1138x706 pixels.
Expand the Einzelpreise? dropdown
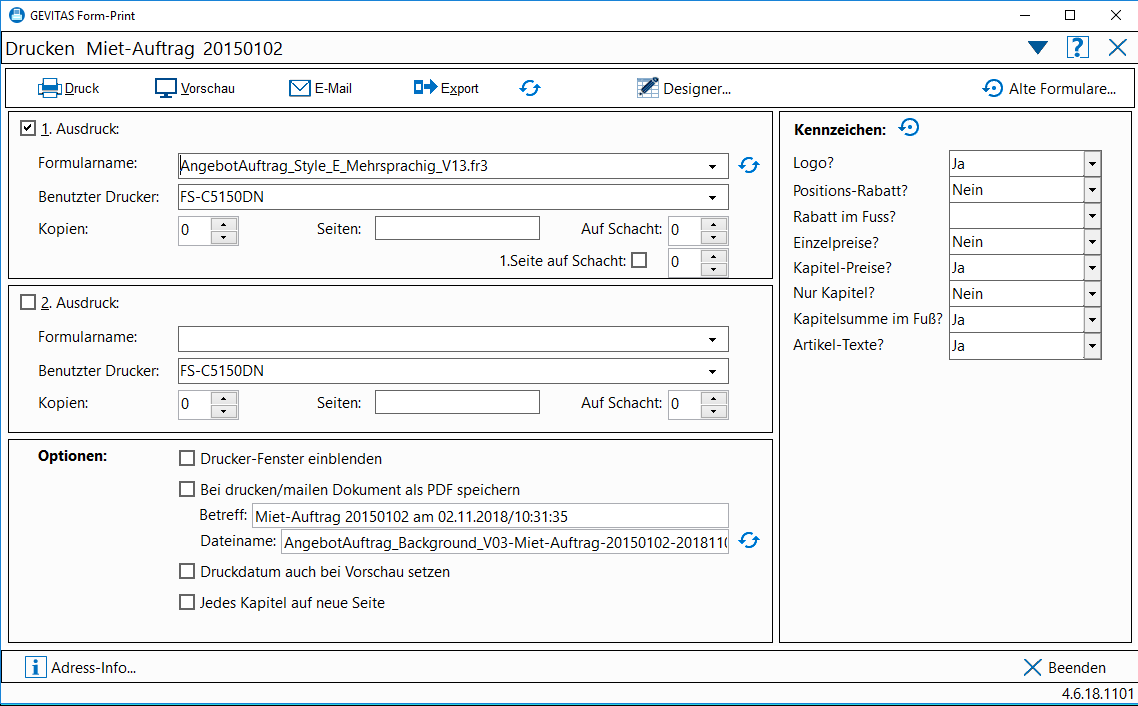click(1092, 242)
